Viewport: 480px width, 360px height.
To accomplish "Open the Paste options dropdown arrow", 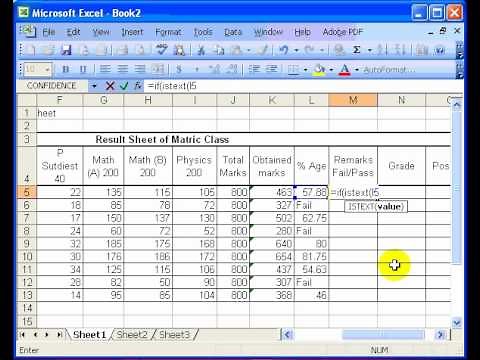I will pos(249,50).
